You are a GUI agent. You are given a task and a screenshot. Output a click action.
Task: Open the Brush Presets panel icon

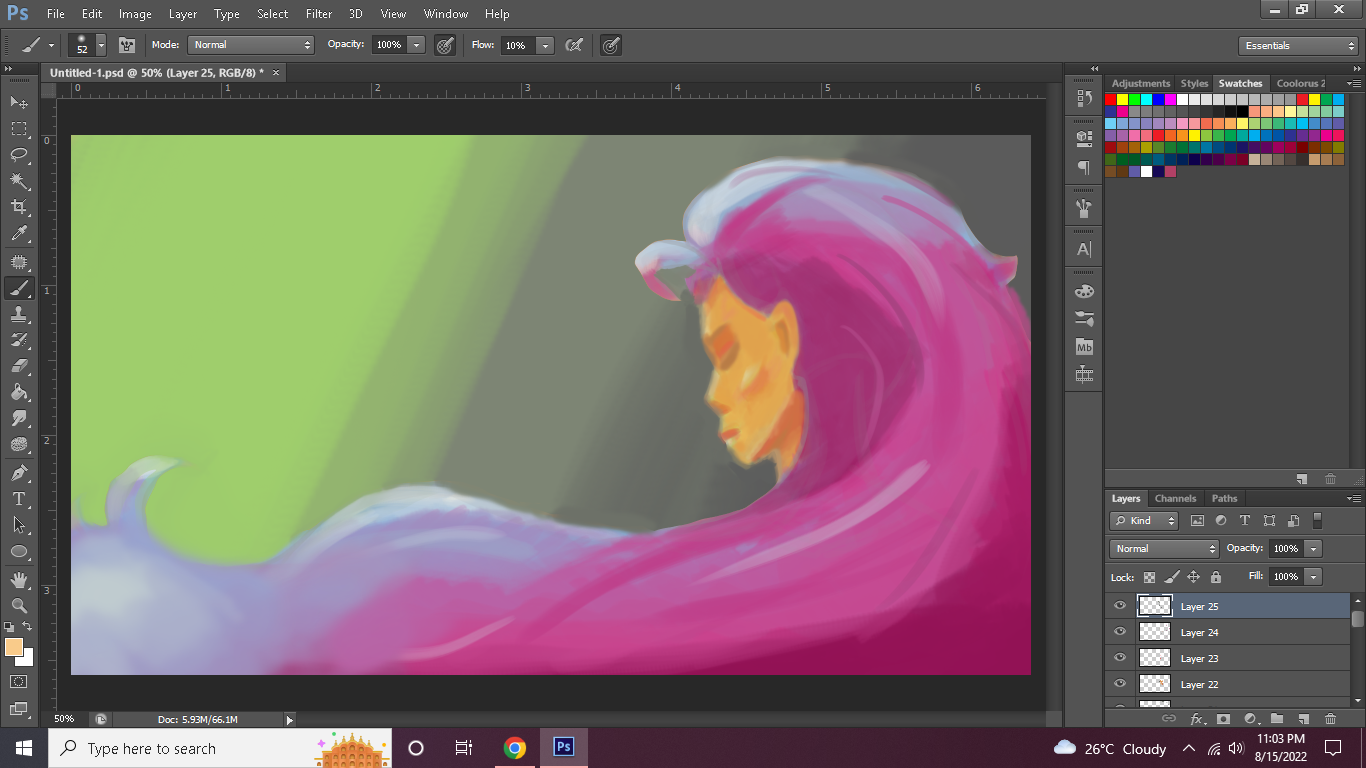coord(1084,318)
